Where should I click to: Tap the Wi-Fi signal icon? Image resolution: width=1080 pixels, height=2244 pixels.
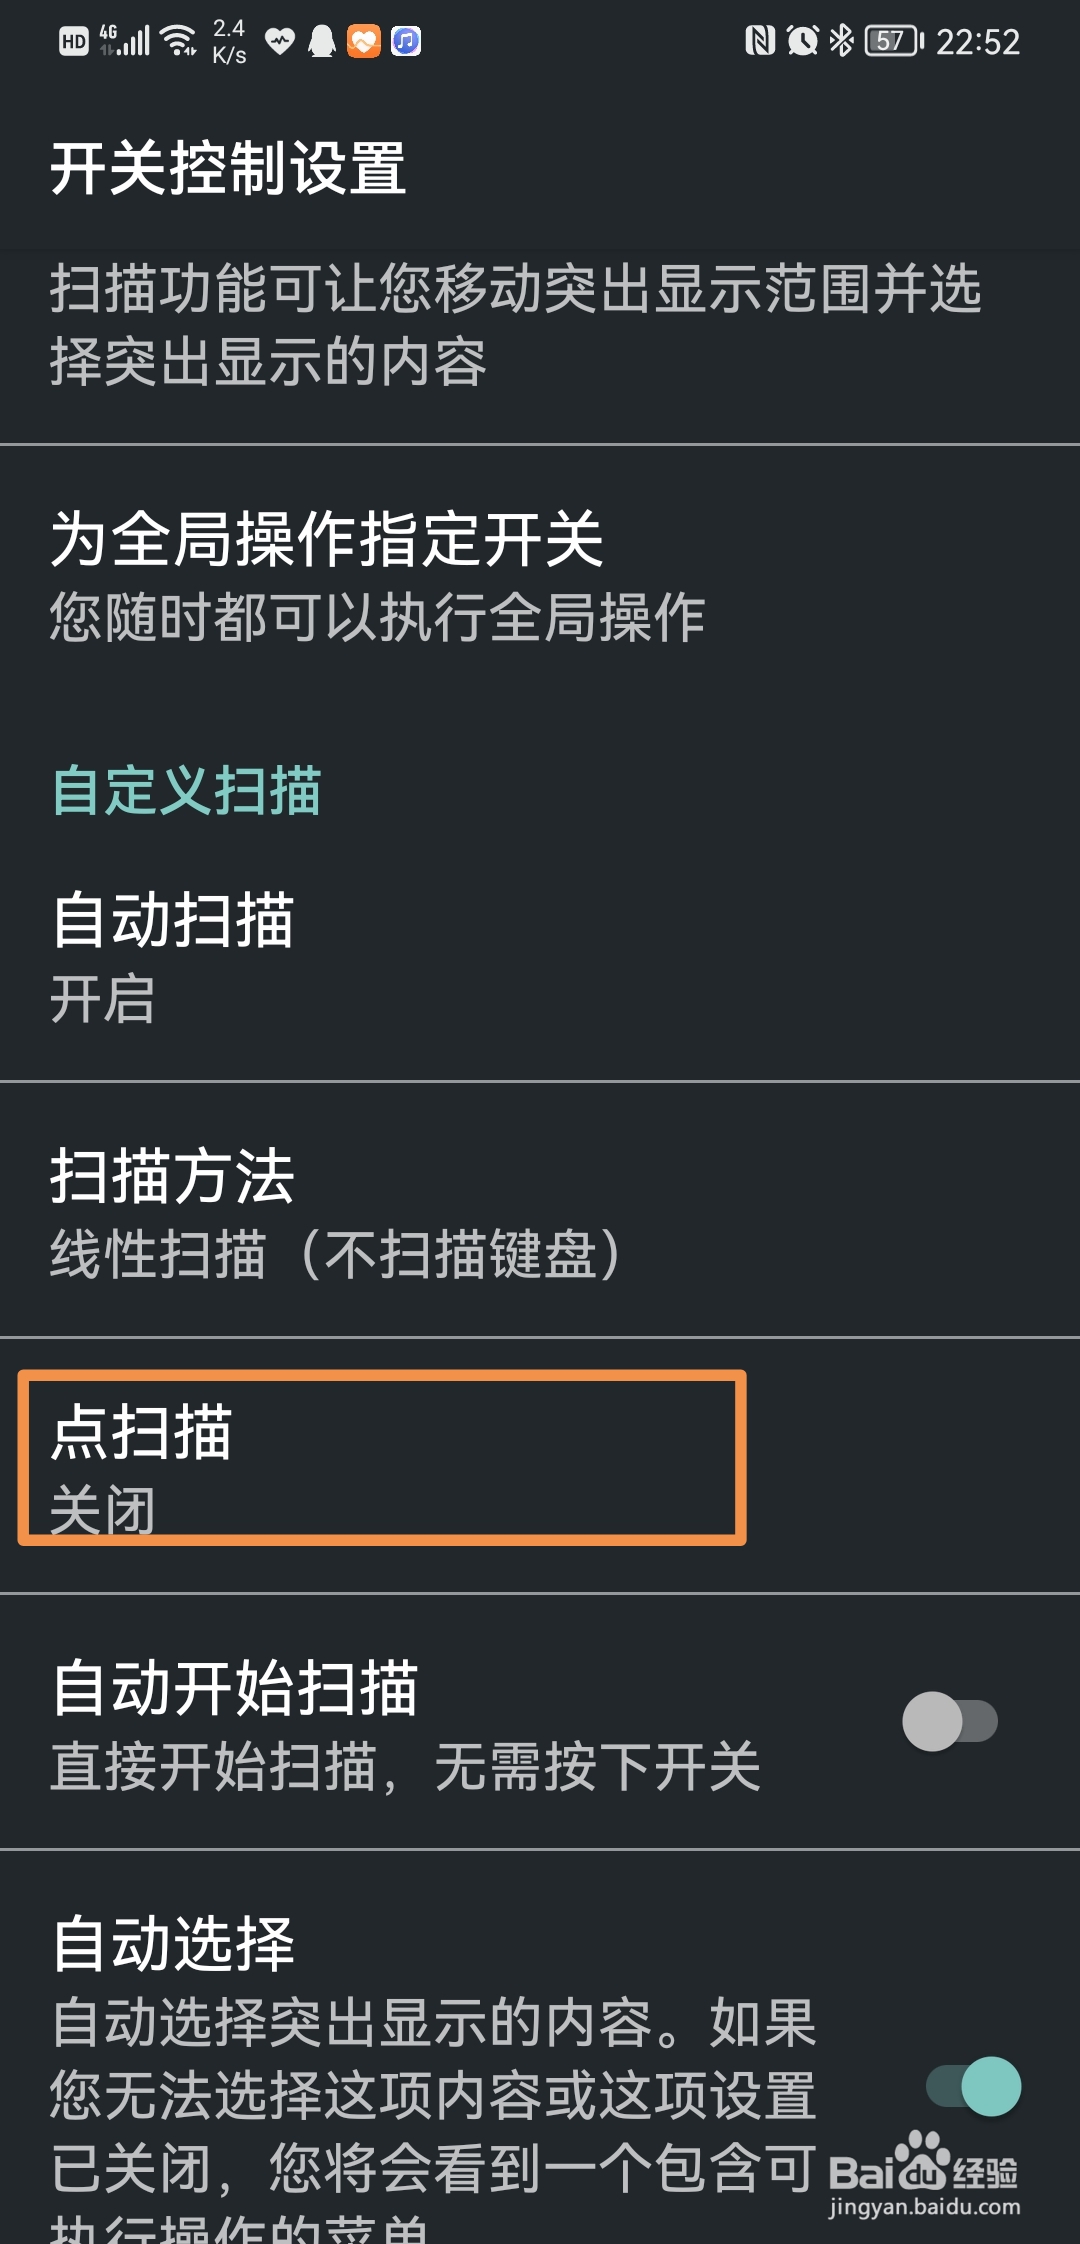pyautogui.click(x=179, y=41)
